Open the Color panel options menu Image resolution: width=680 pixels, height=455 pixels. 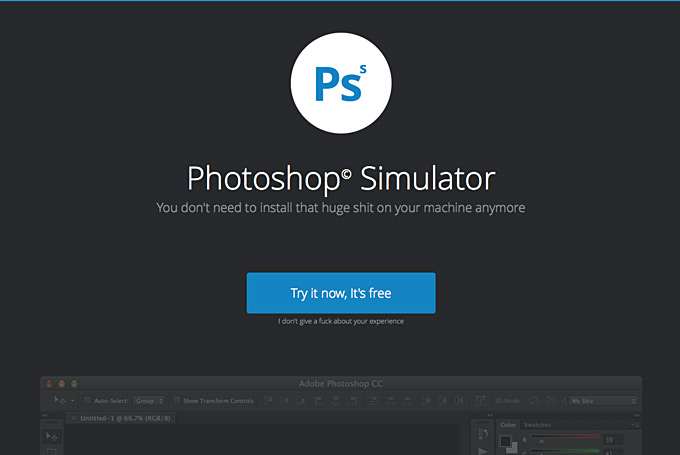point(636,425)
